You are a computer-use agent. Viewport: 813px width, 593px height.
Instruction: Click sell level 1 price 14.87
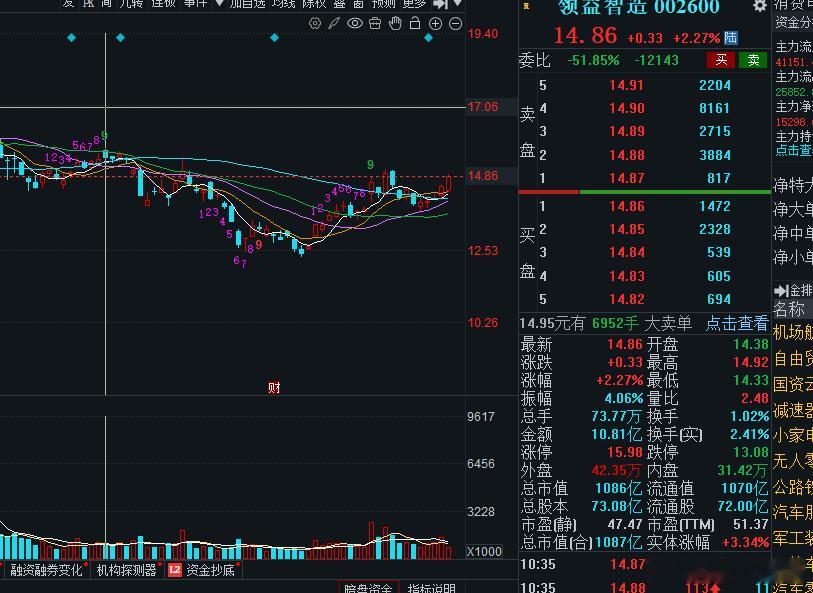[x=627, y=178]
